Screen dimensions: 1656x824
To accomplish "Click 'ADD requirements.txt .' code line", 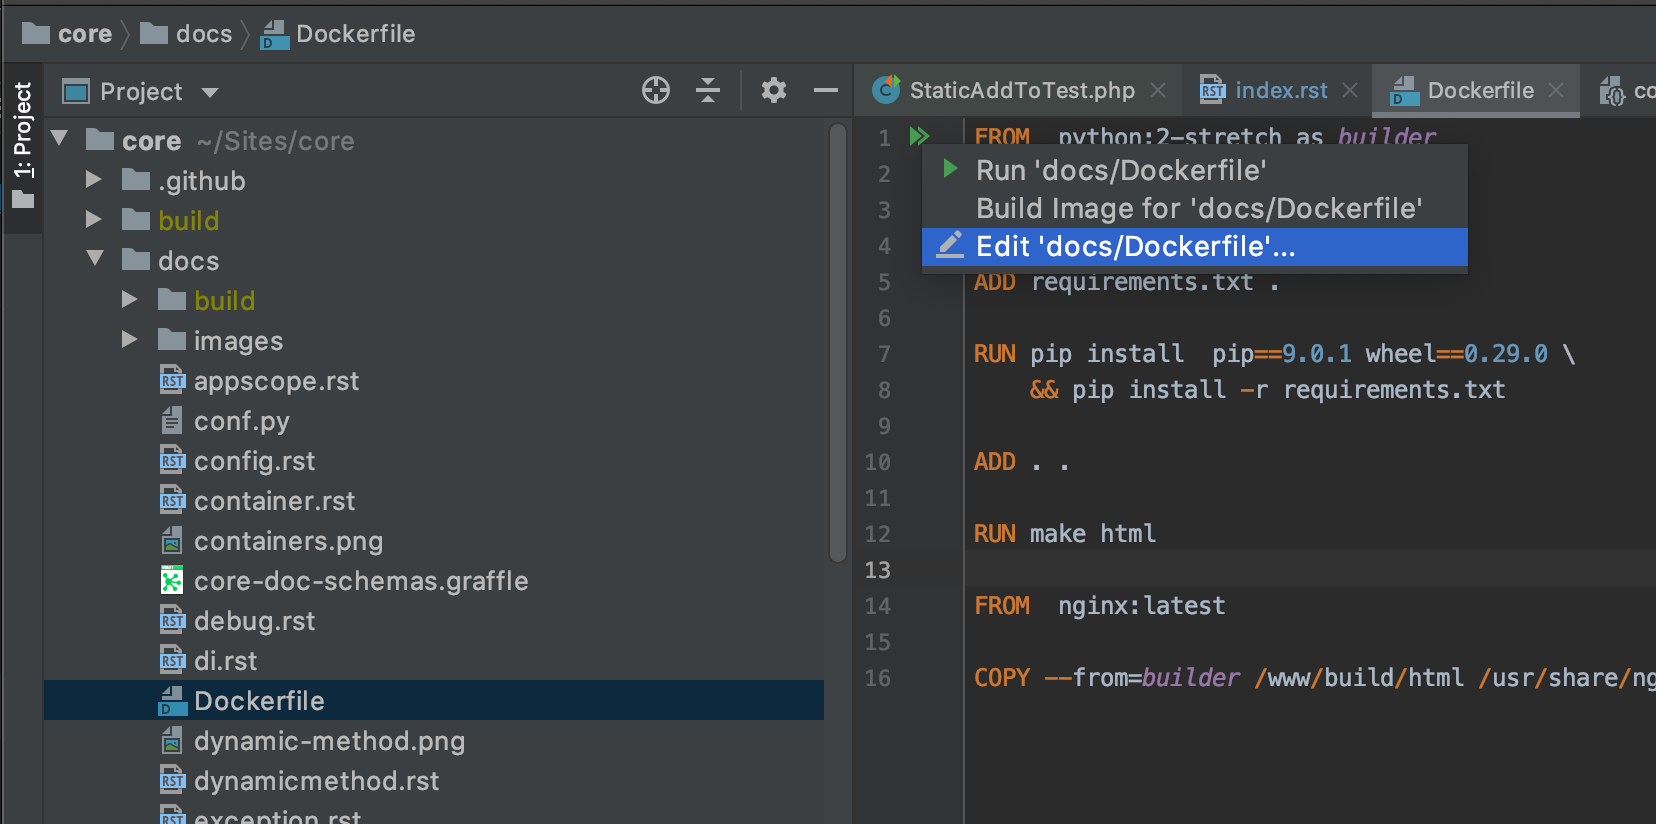I will click(x=1126, y=282).
